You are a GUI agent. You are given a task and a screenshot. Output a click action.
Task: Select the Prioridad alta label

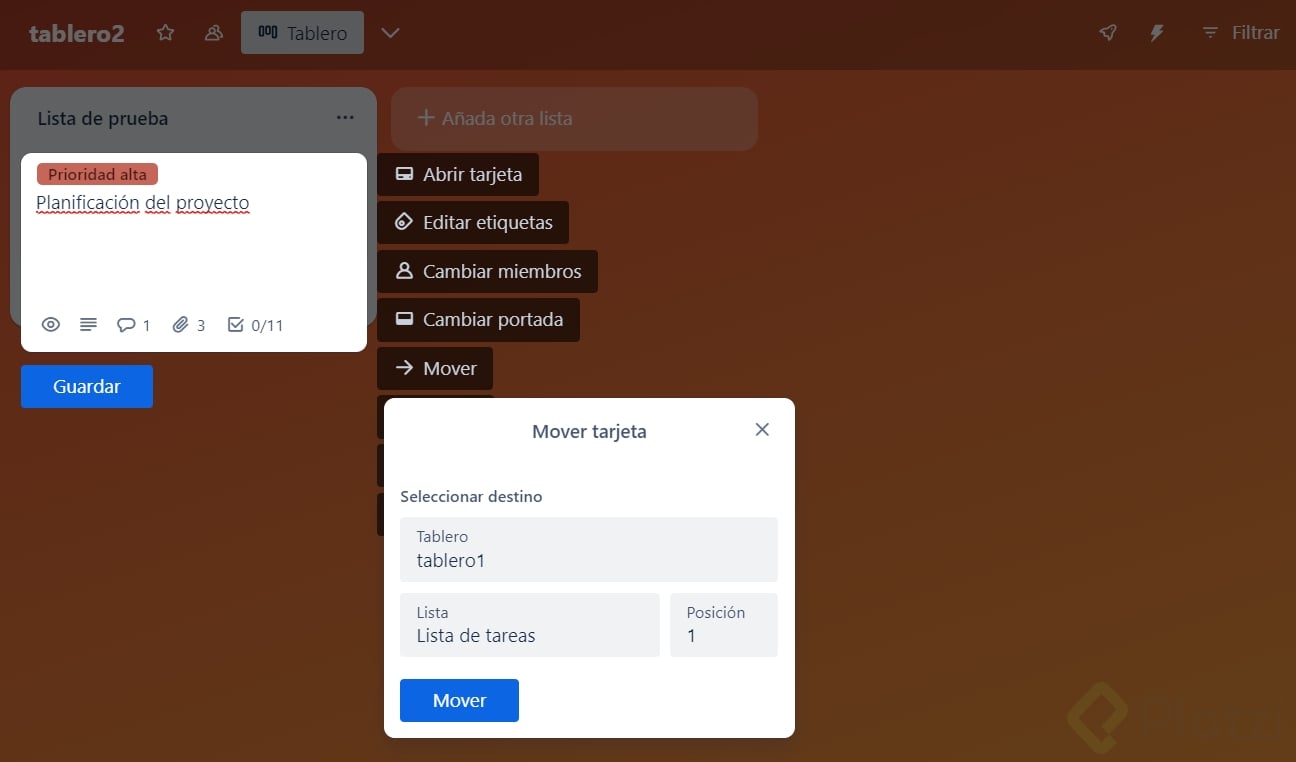pyautogui.click(x=97, y=174)
